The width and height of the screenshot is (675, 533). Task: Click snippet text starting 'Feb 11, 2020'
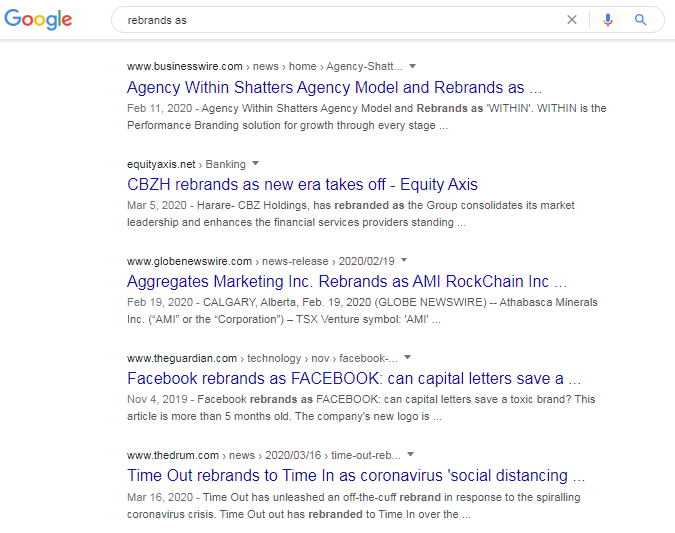click(366, 117)
